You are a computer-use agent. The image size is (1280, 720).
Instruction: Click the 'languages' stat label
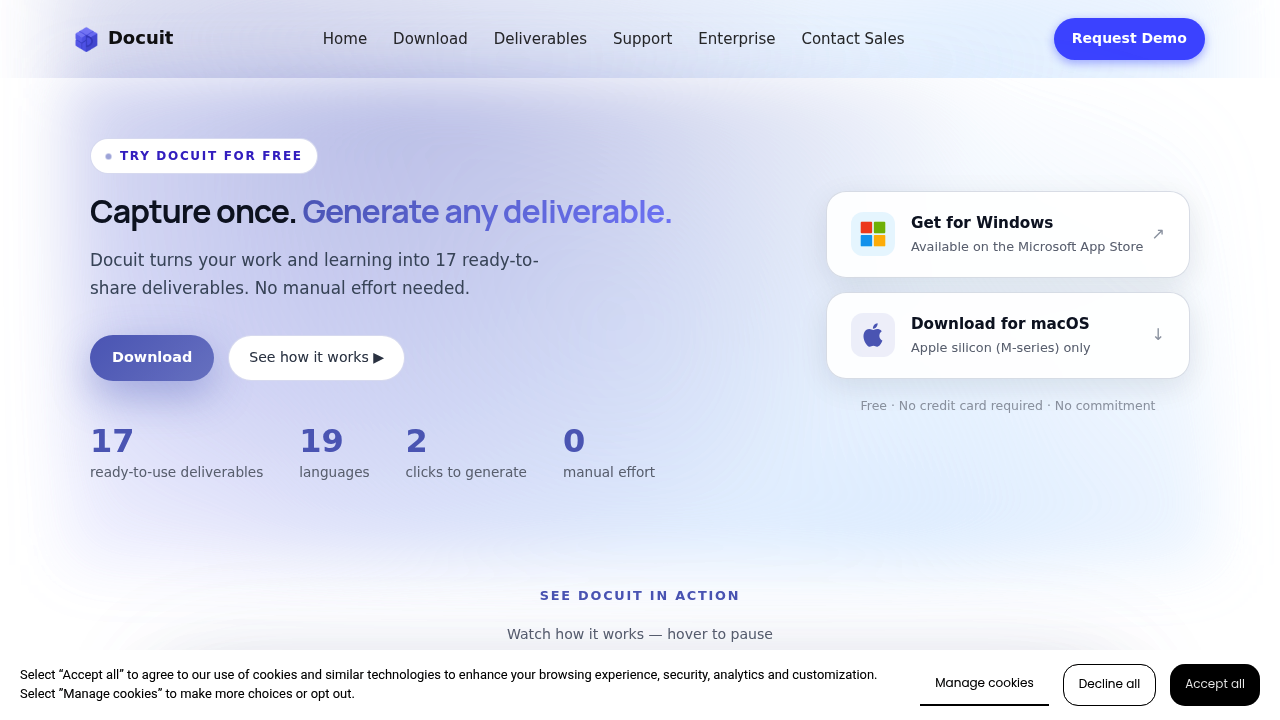334,472
